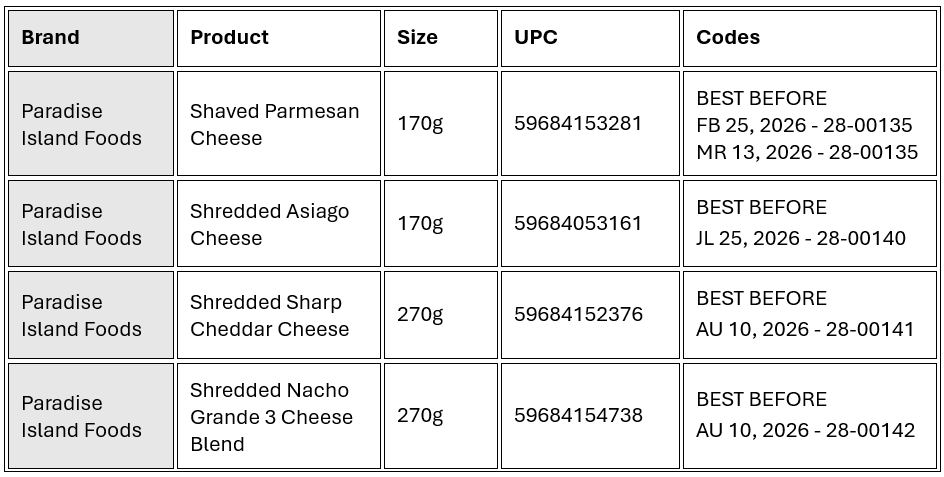Select UPC 59684153281
The width and height of the screenshot is (944, 477).
click(x=578, y=124)
